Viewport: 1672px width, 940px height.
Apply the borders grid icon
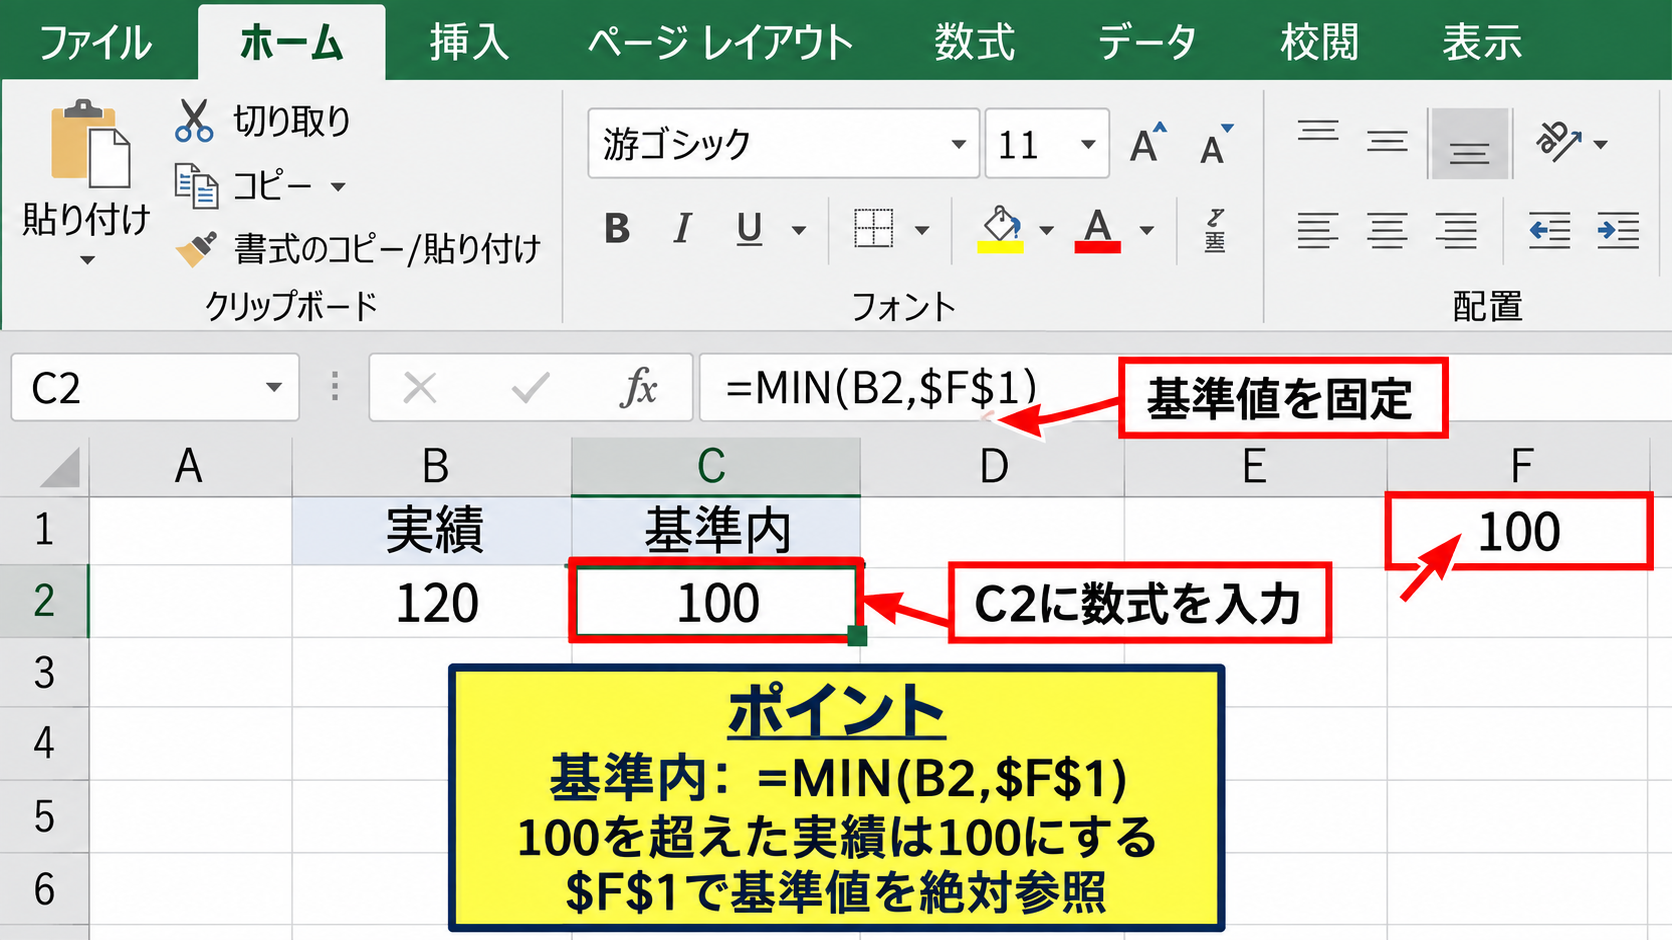tap(873, 229)
